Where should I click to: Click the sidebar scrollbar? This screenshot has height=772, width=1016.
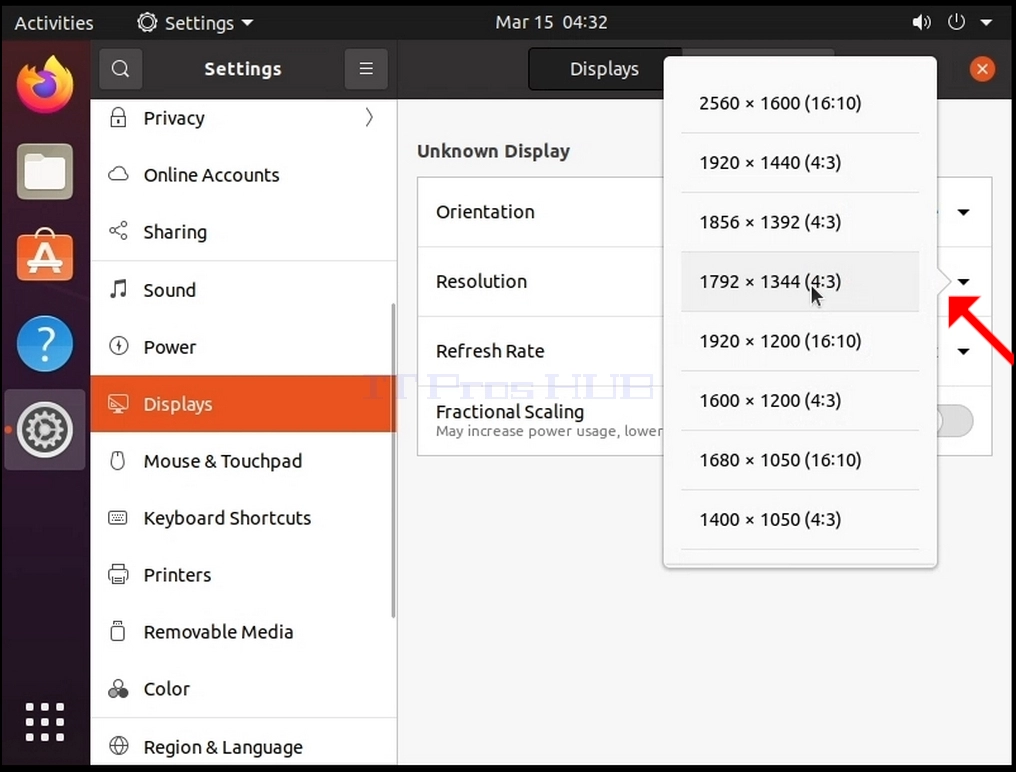[393, 460]
